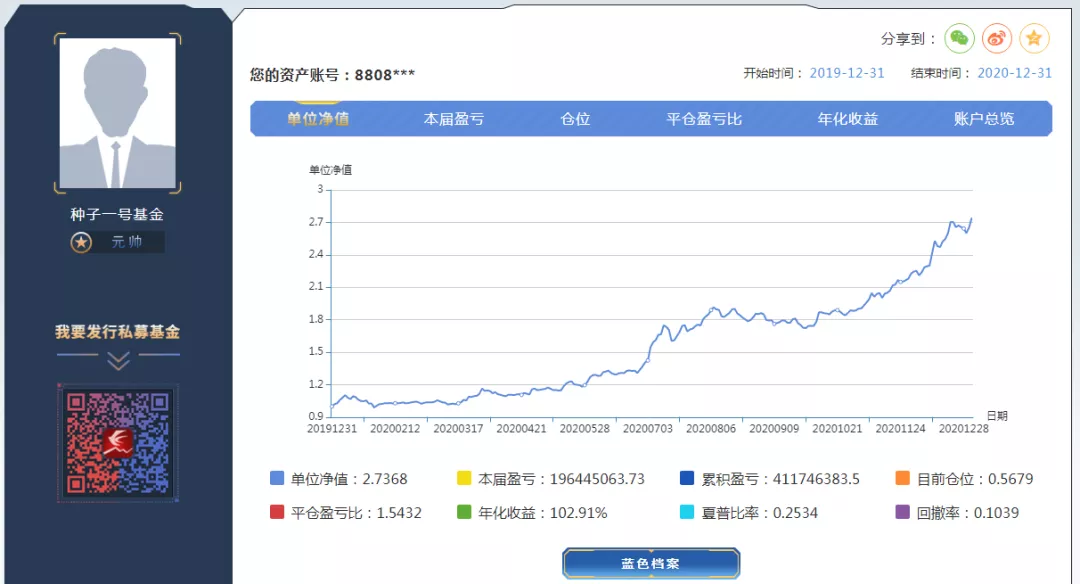1080x584 pixels.
Task: Click the 20191231 x-axis date label
Action: pos(332,428)
